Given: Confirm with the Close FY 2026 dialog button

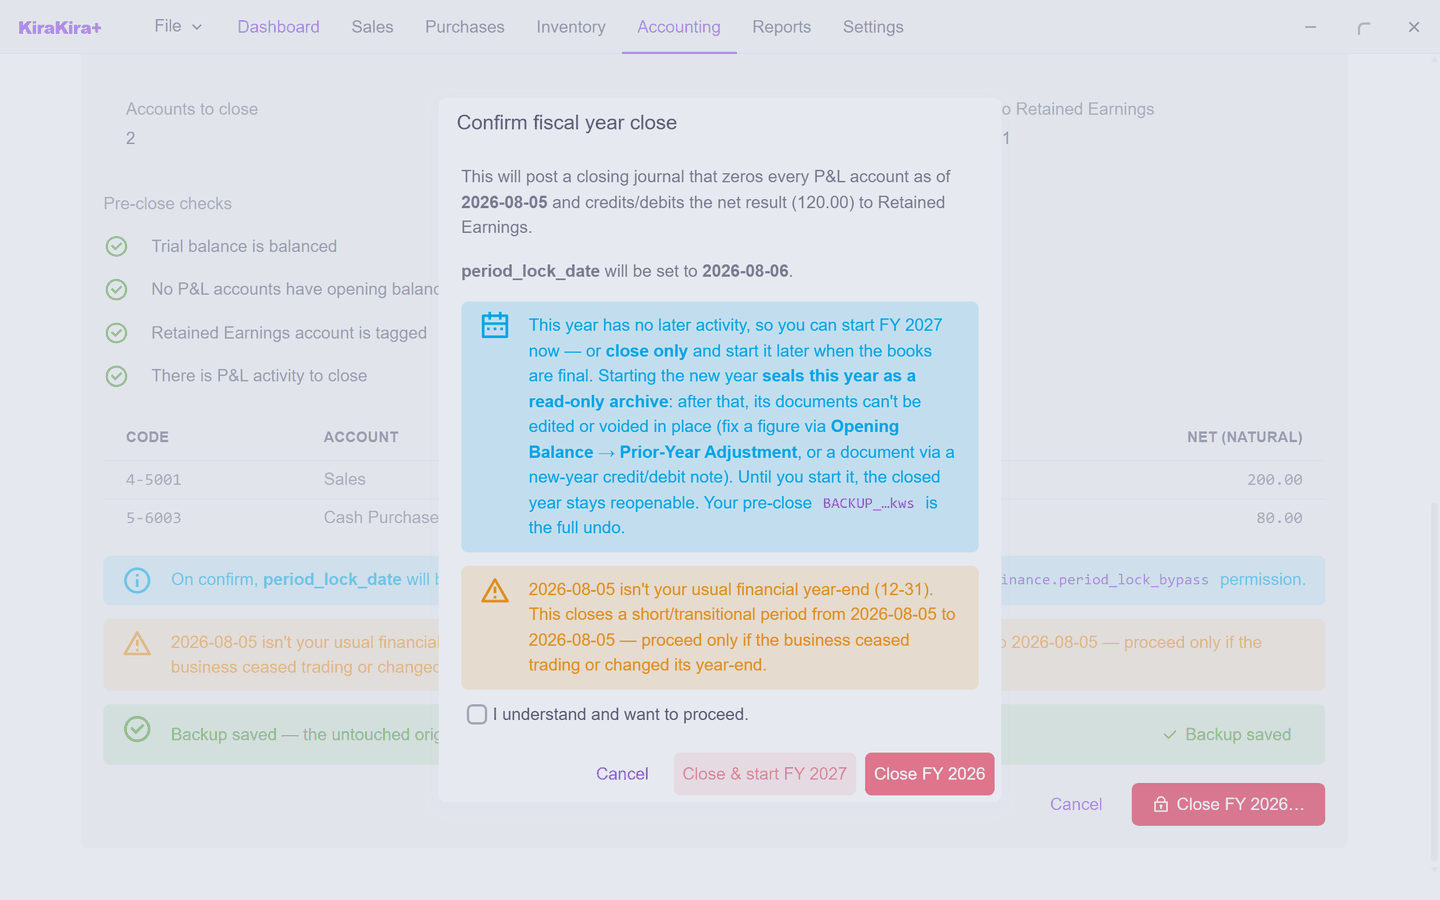Looking at the screenshot, I should coord(930,774).
